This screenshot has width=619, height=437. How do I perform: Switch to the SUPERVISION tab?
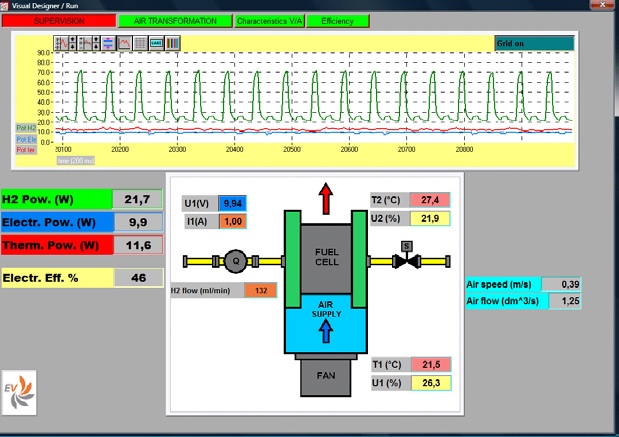coord(59,21)
